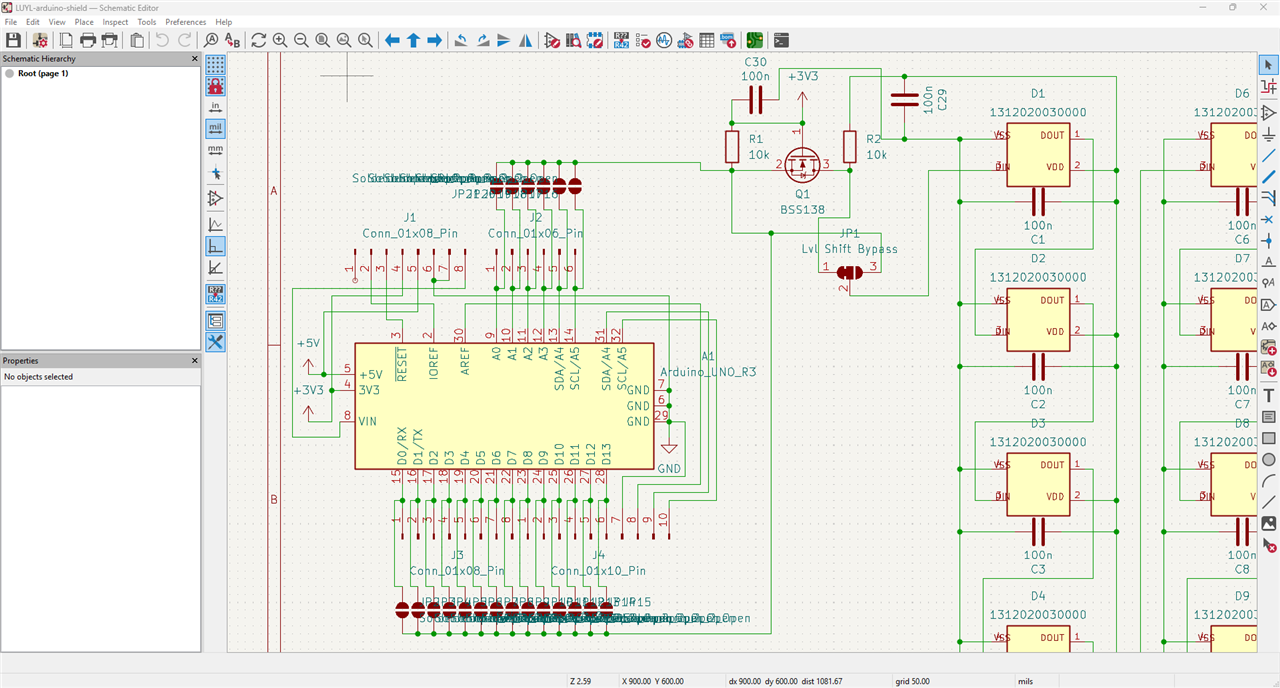
Task: Switch units to millimeters
Action: [x=215, y=150]
